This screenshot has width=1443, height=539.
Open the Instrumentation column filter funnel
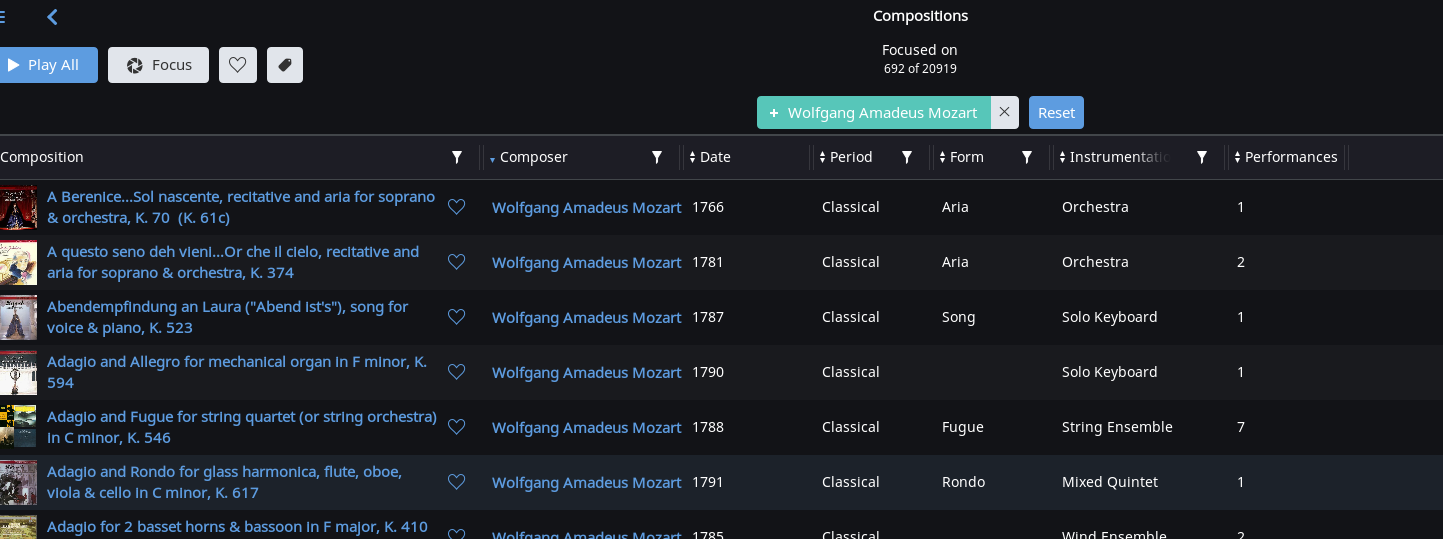[1202, 157]
